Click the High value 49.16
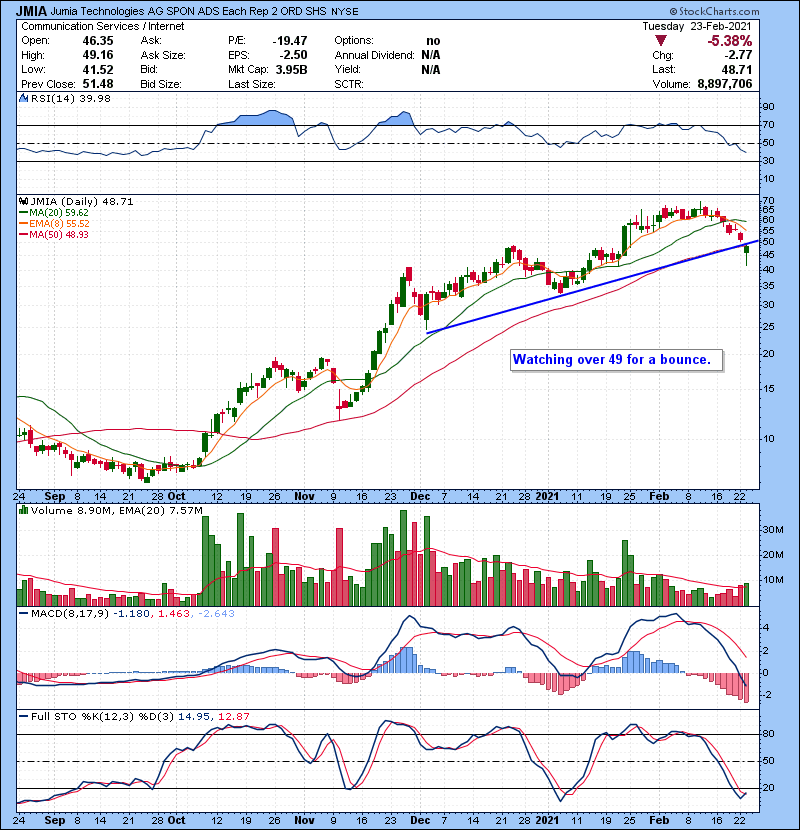This screenshot has width=800, height=830. pos(97,55)
